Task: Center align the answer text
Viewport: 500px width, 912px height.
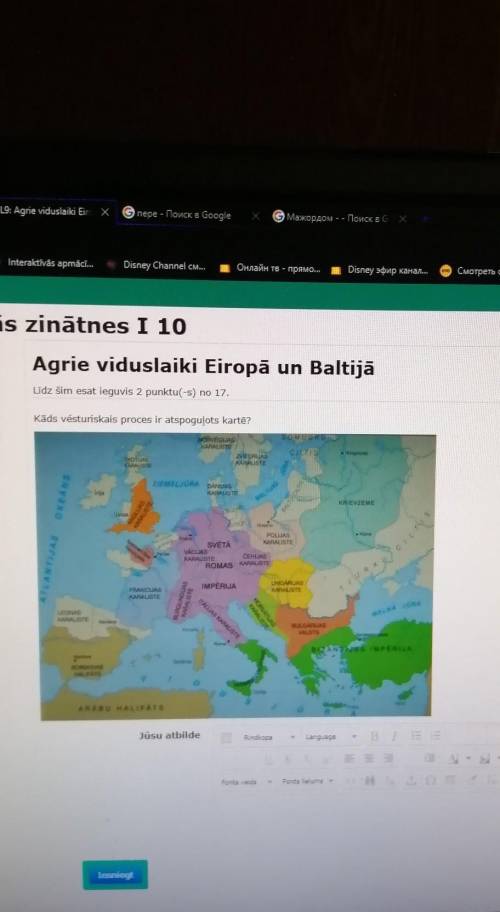Action: coord(369,758)
